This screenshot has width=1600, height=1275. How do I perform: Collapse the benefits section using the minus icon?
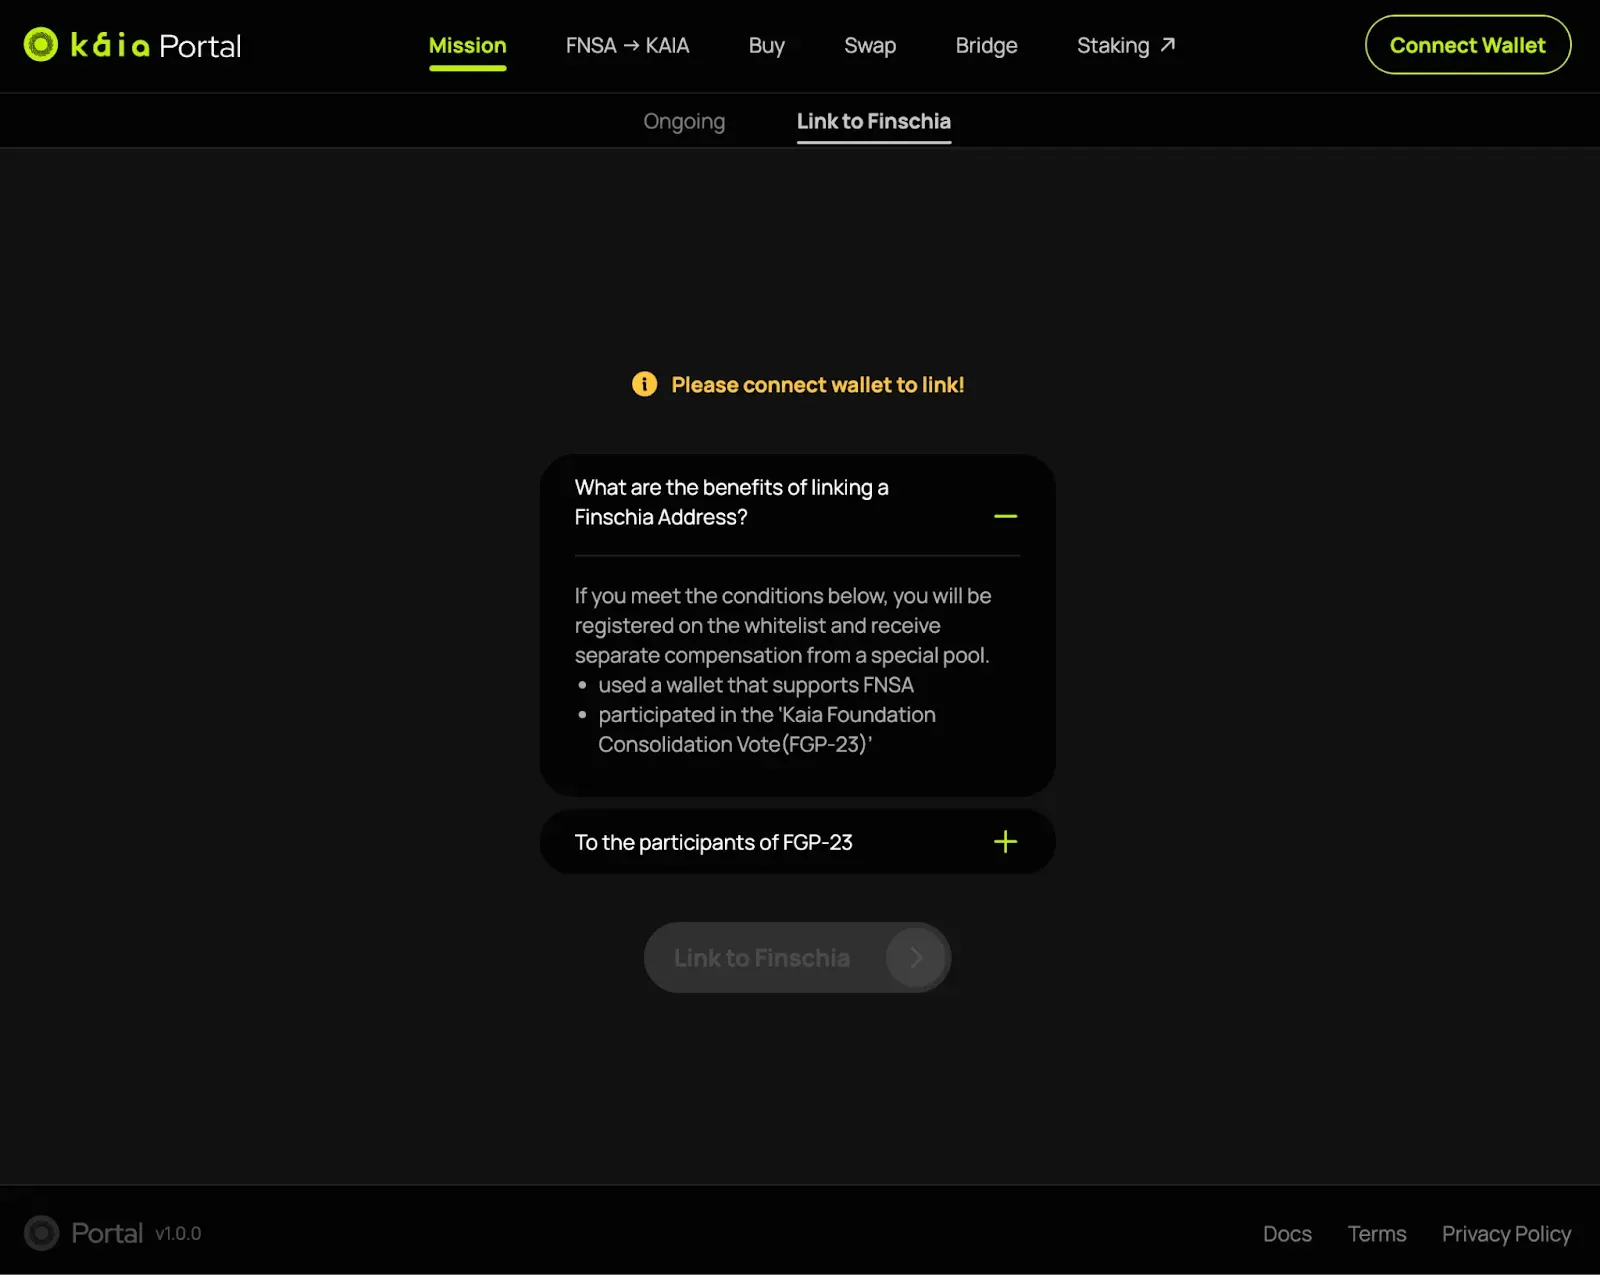[1005, 516]
